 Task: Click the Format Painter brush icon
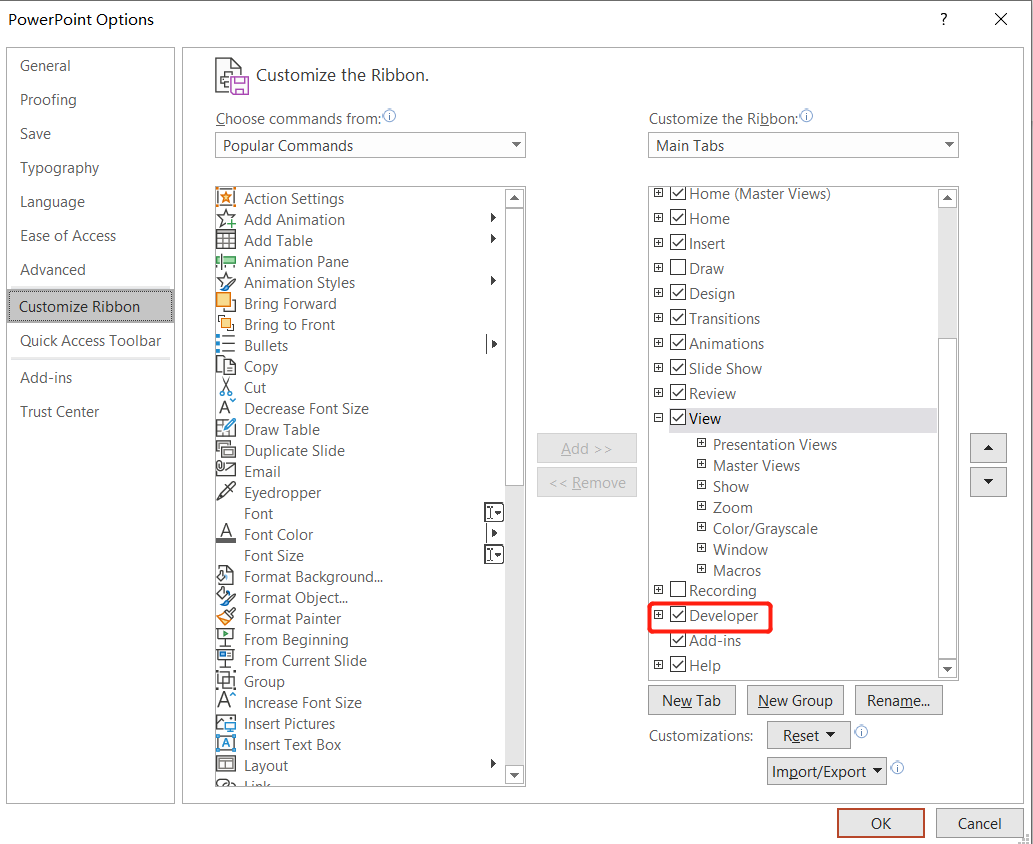coord(226,618)
